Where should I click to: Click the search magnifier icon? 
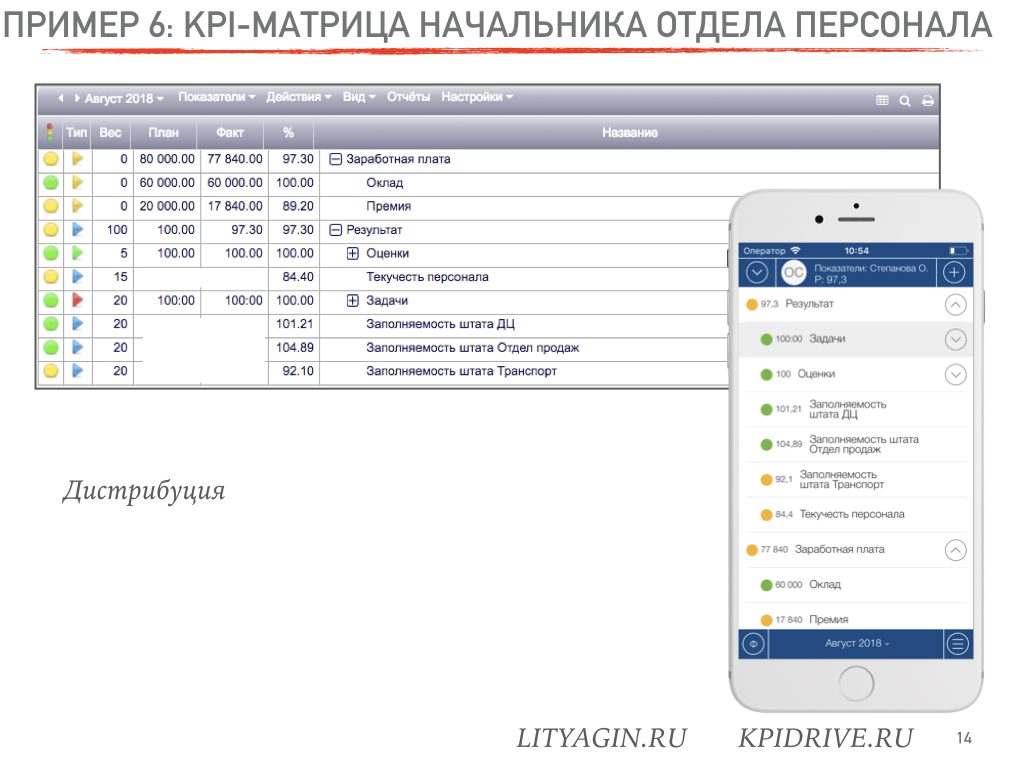tap(904, 101)
